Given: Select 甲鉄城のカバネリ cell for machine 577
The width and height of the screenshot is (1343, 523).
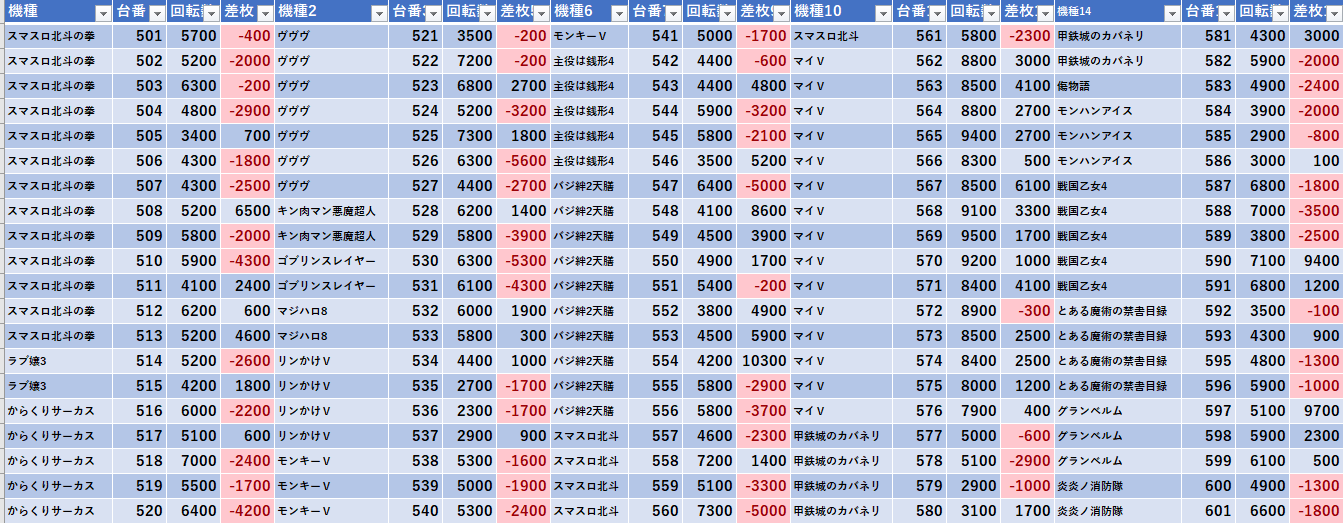Looking at the screenshot, I should tap(841, 435).
